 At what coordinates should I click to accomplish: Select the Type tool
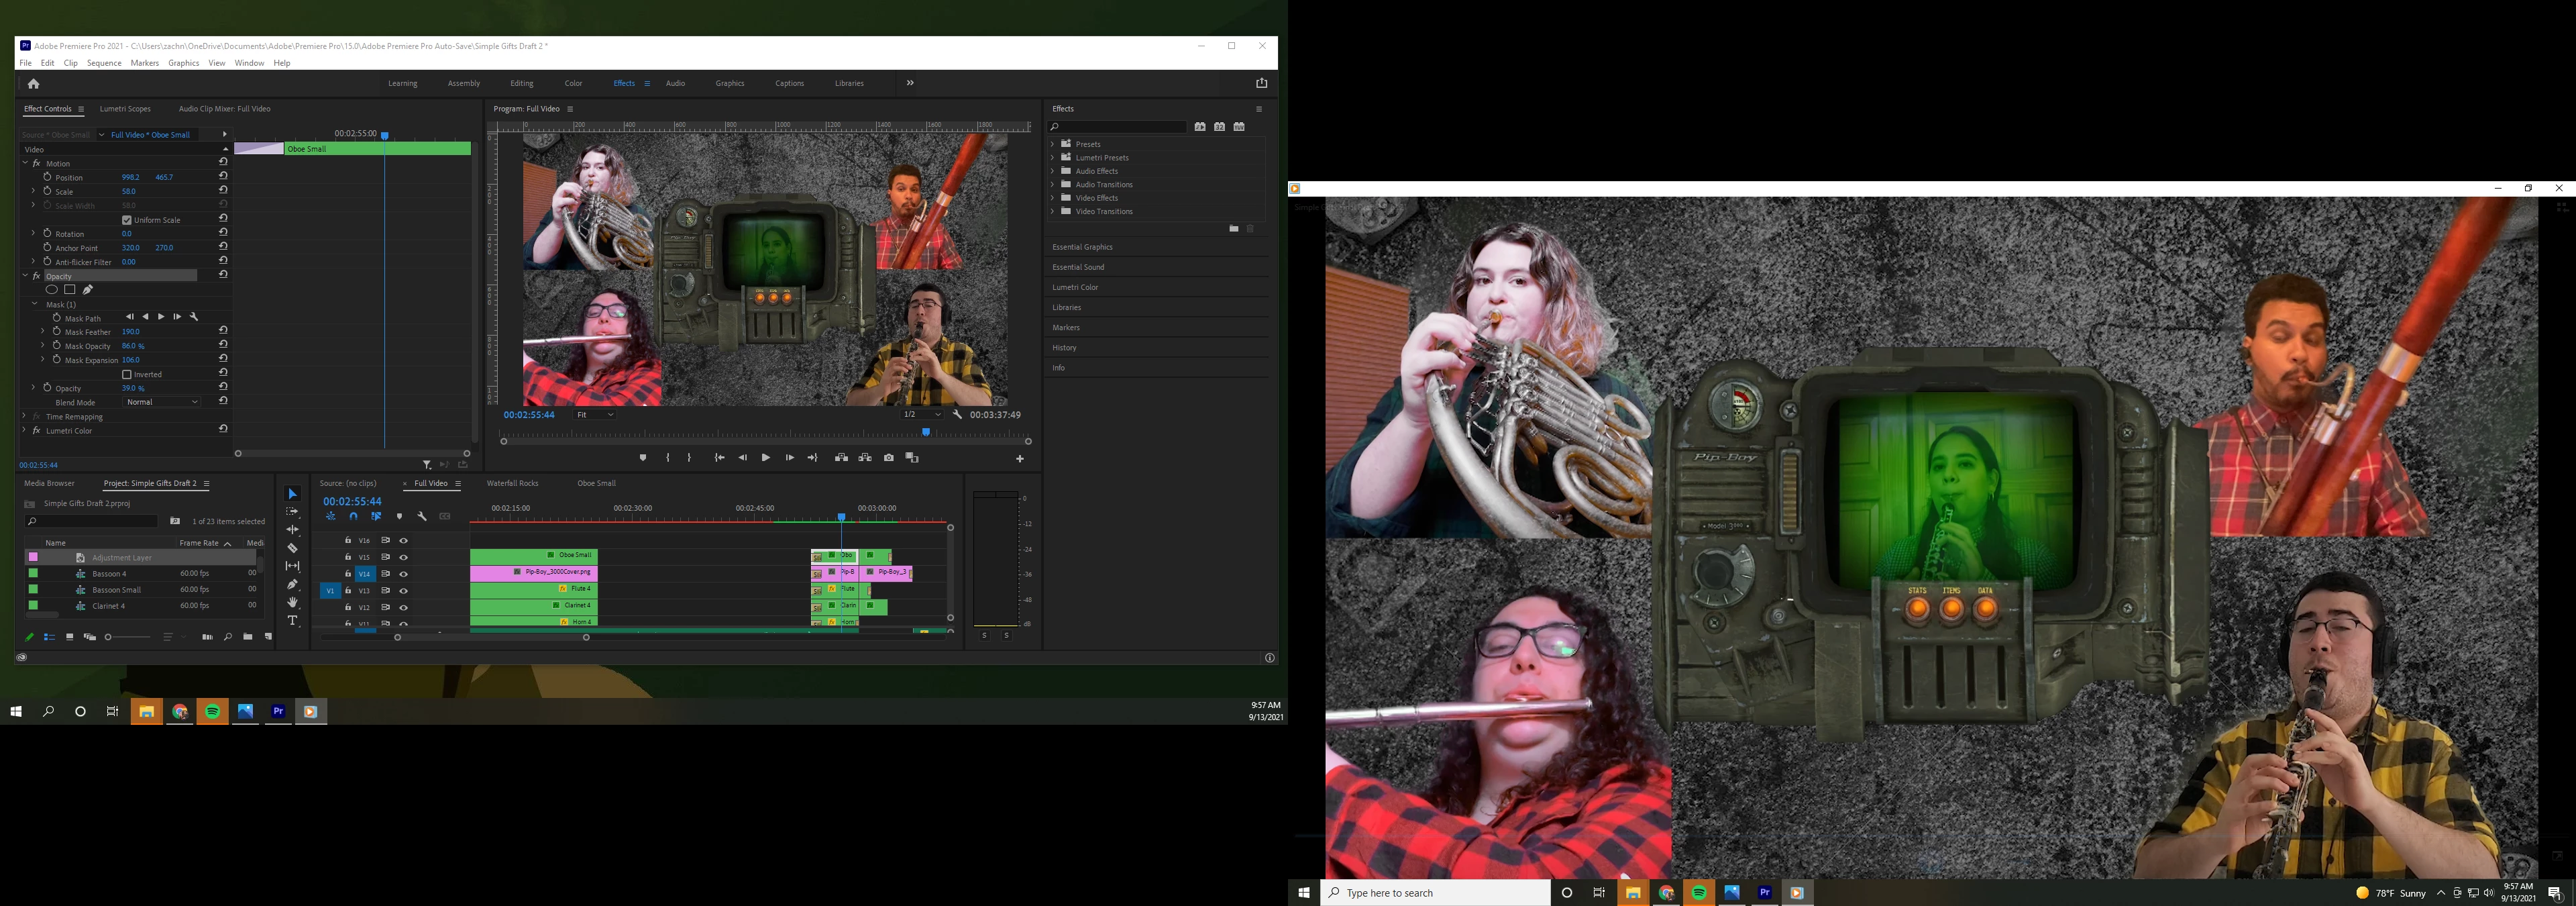[292, 621]
